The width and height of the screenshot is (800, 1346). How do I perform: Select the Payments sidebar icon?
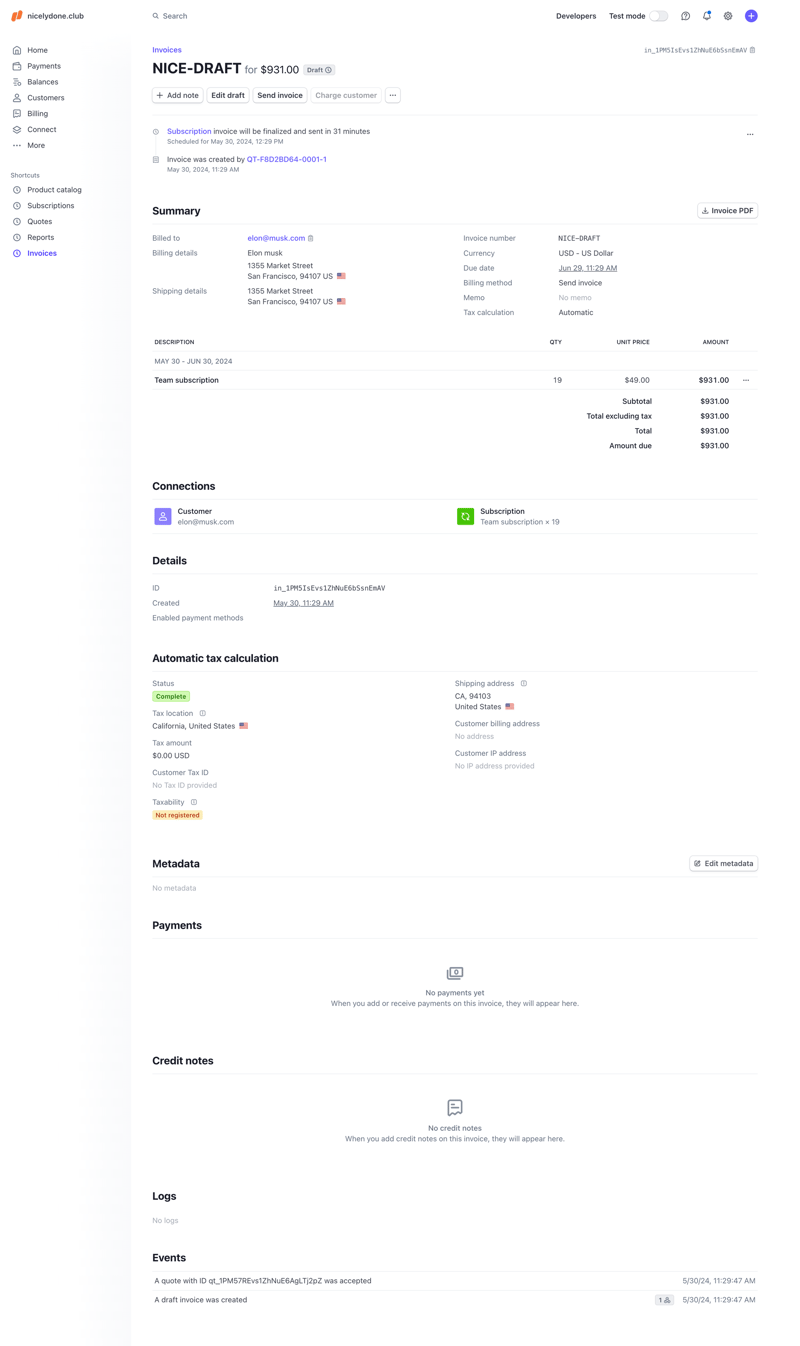(x=16, y=65)
